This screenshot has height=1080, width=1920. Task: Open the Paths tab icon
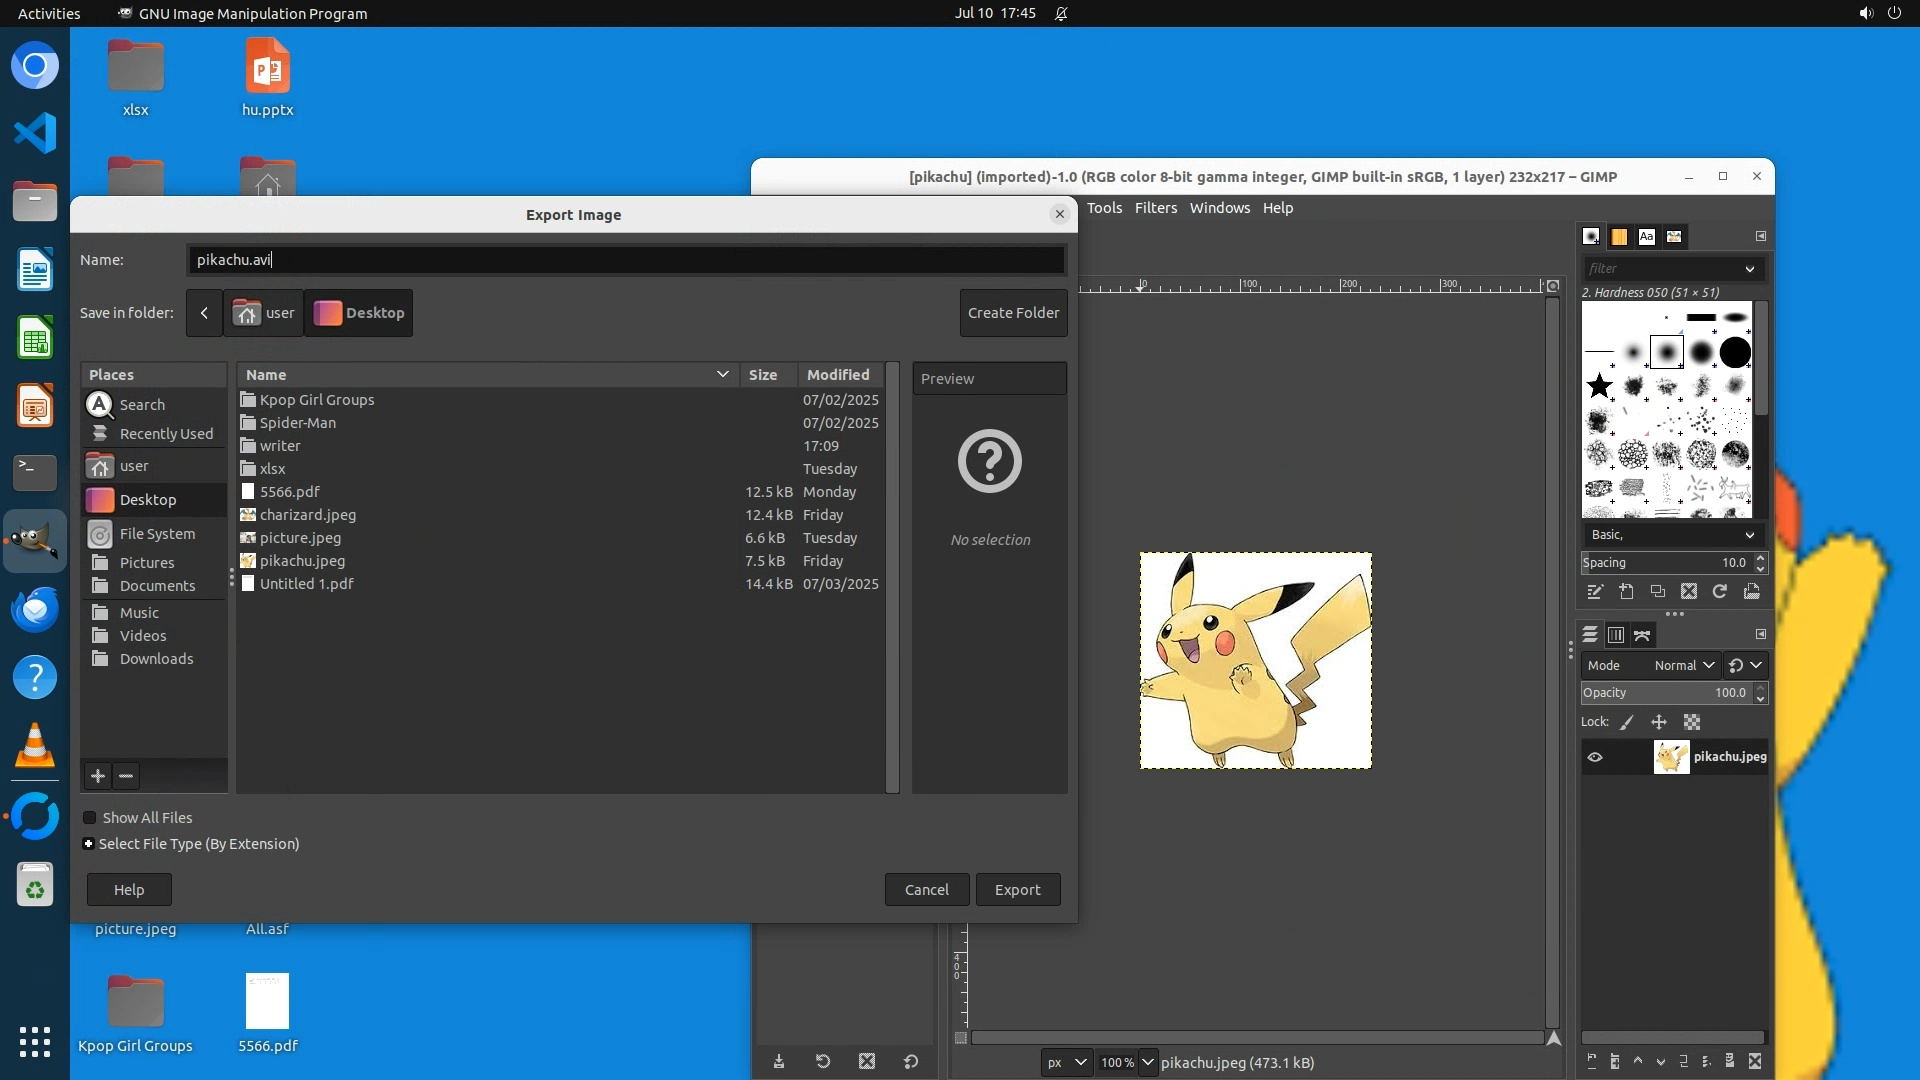[1642, 635]
